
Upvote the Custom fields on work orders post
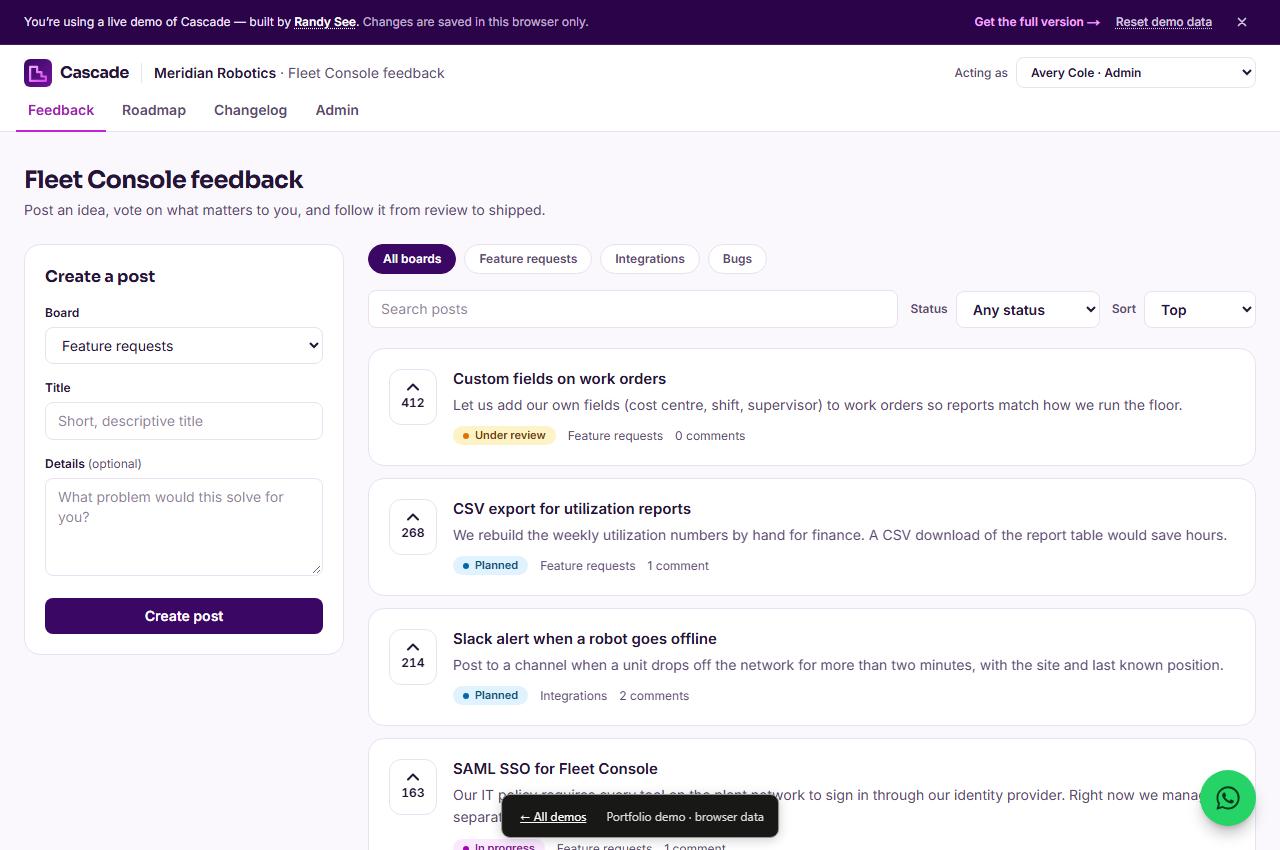coord(413,397)
